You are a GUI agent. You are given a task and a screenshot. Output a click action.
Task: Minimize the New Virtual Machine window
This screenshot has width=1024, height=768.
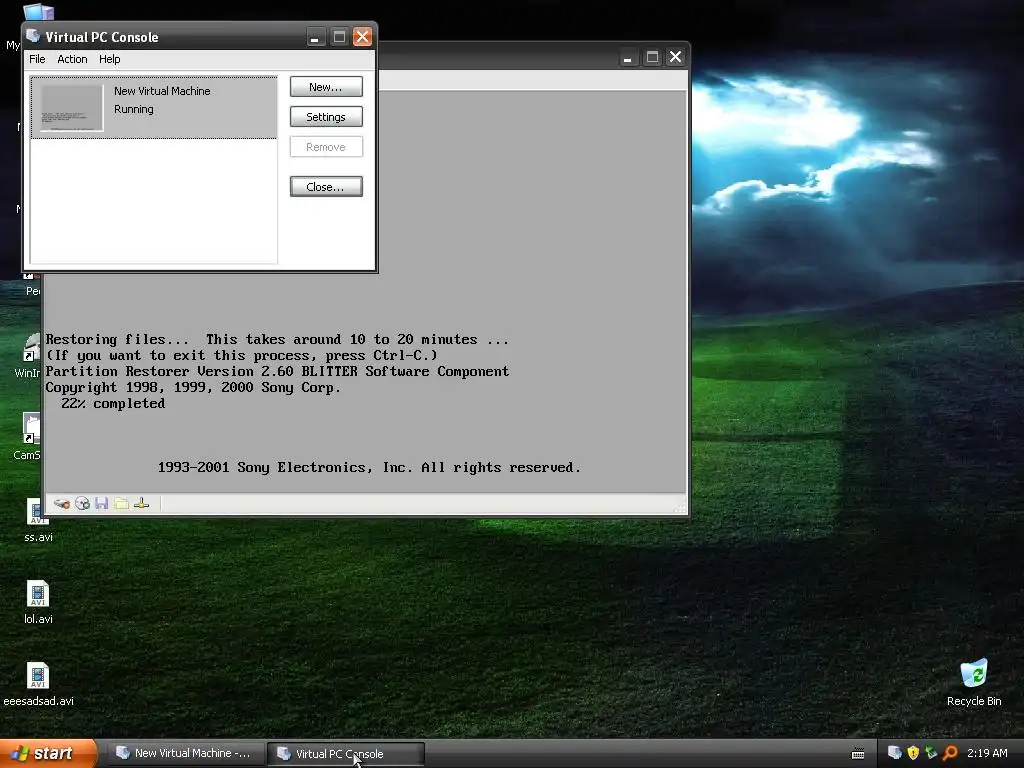coord(628,57)
